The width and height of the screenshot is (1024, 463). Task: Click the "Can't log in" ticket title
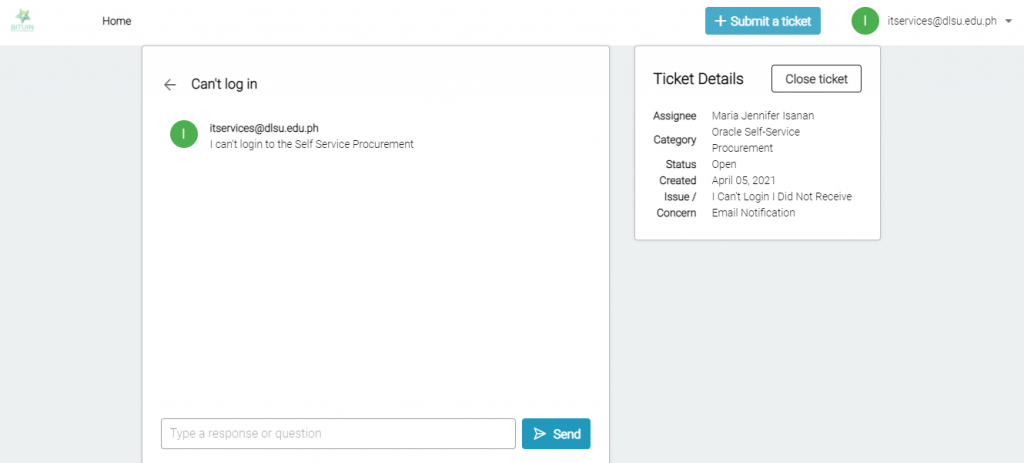(x=224, y=85)
